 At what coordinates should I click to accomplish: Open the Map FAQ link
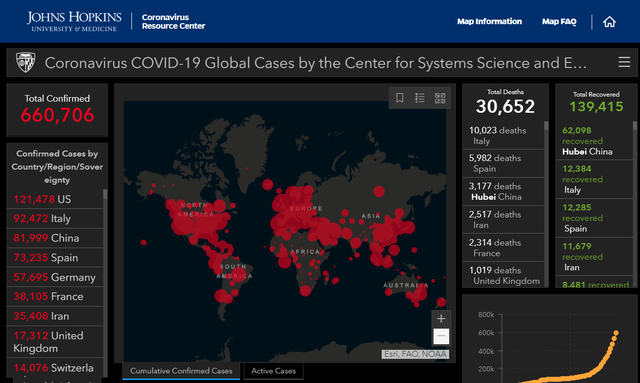coord(559,22)
